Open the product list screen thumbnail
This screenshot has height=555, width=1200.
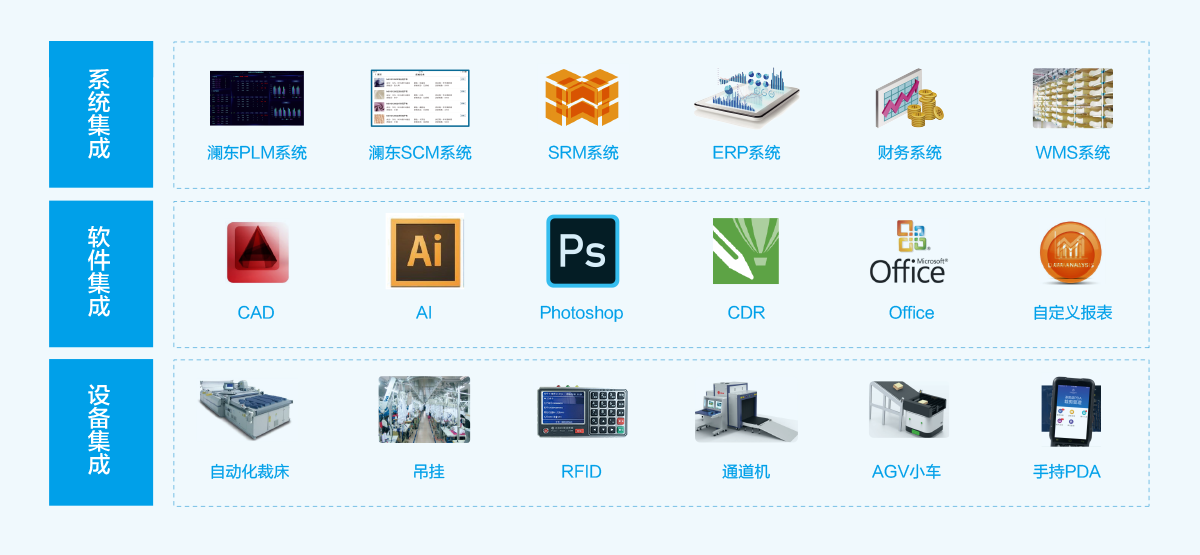click(420, 98)
